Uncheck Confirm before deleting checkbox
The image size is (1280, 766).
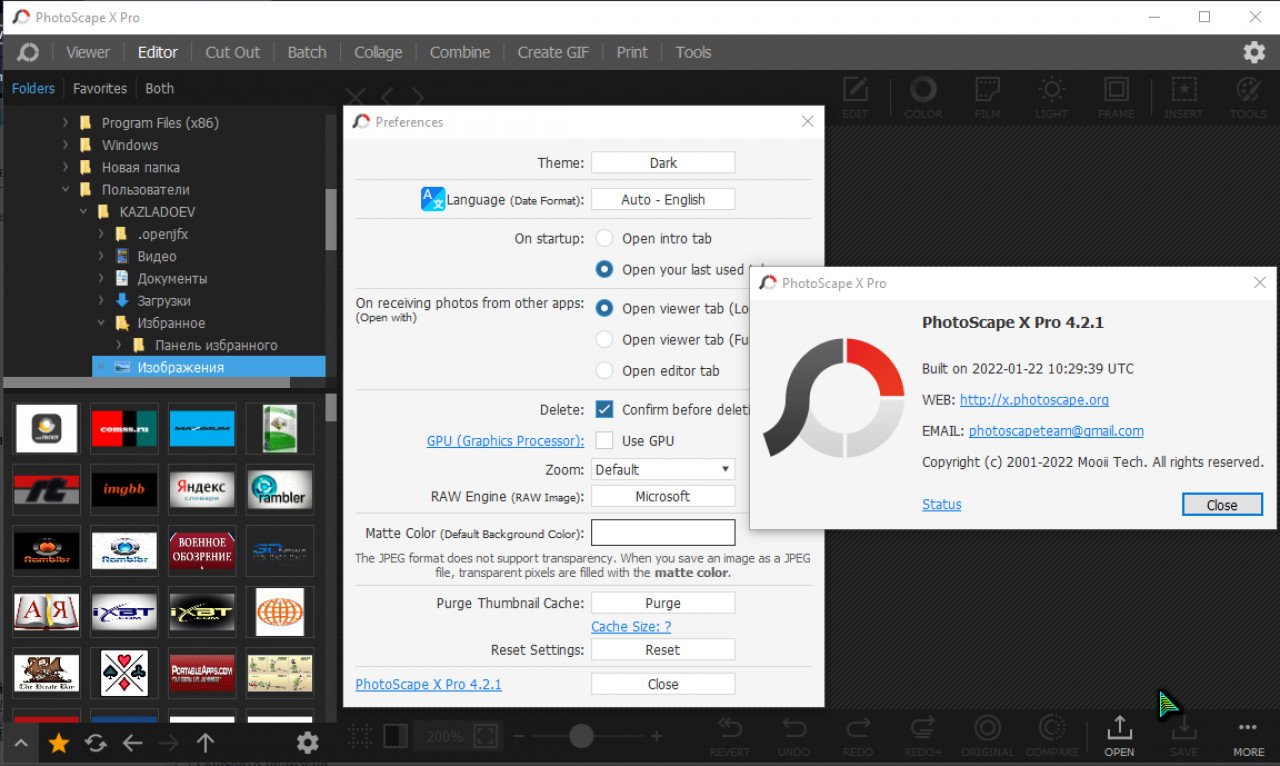(x=604, y=409)
